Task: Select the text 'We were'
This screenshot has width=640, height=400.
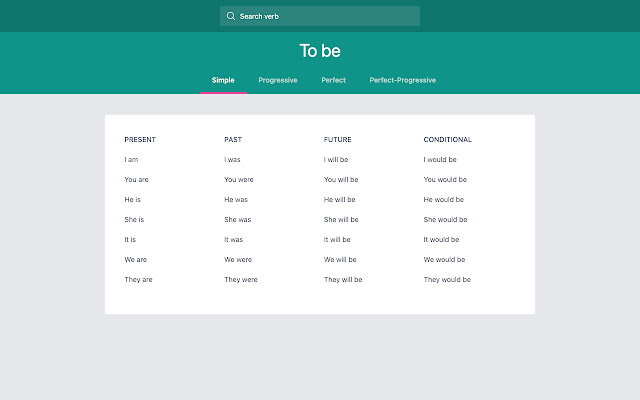Action: coord(238,260)
